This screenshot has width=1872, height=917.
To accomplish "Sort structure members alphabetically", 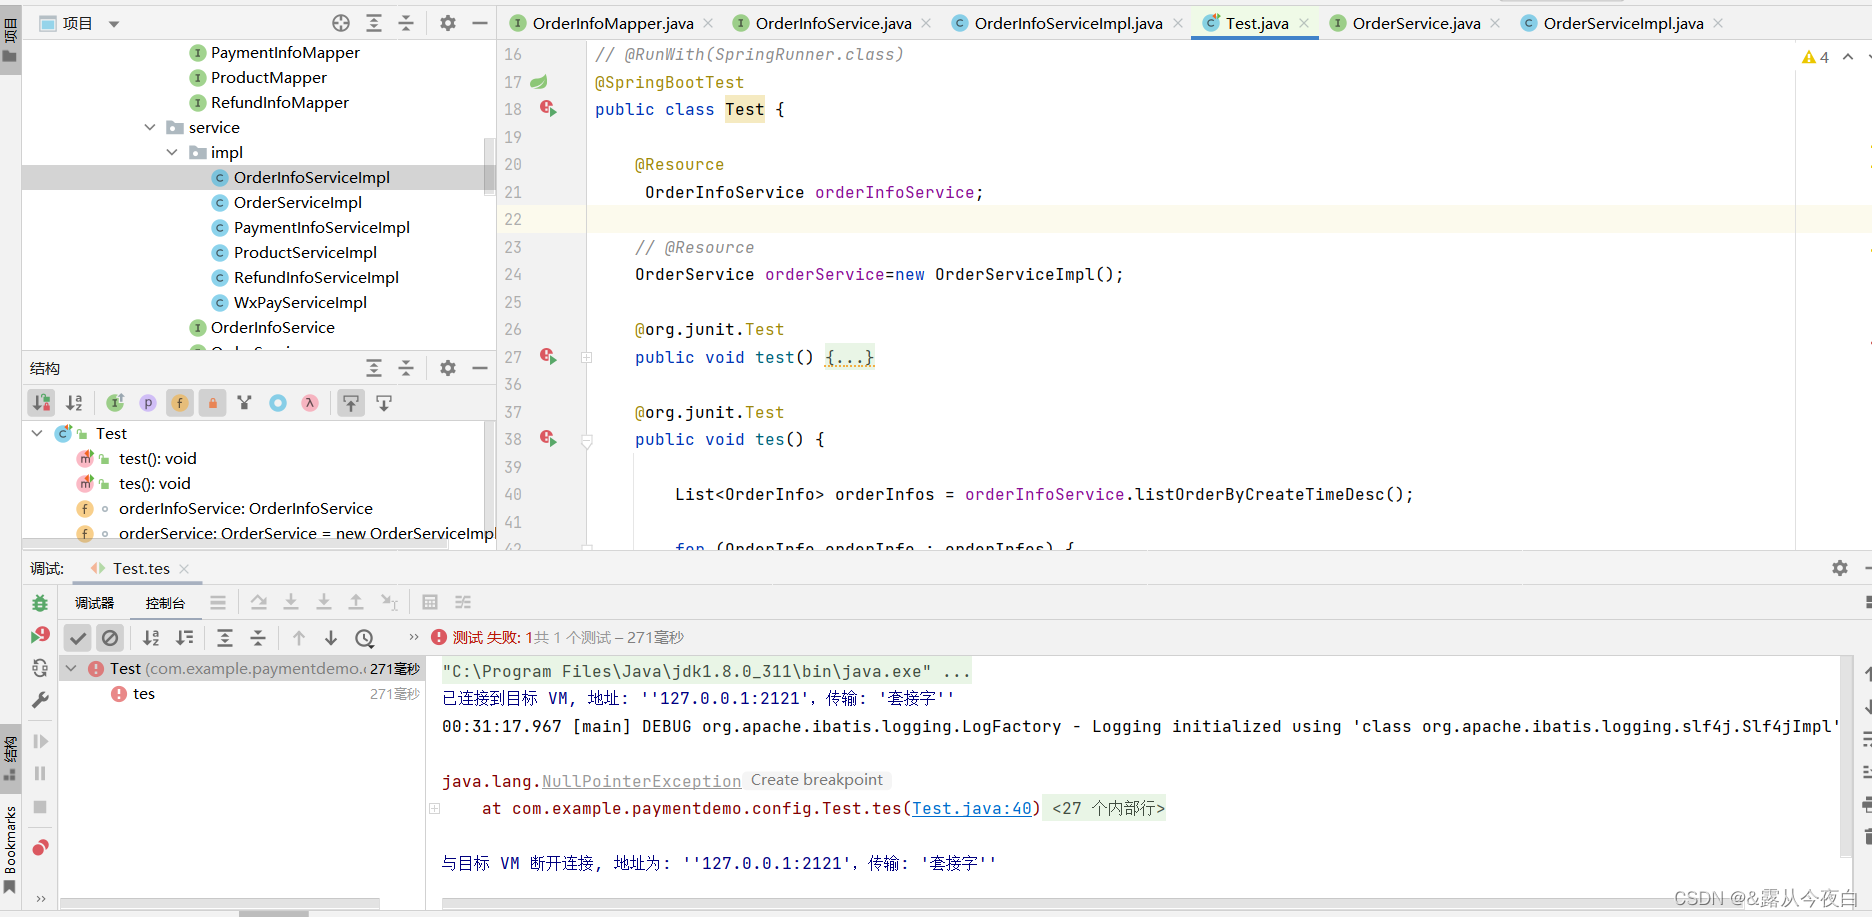I will click(74, 402).
